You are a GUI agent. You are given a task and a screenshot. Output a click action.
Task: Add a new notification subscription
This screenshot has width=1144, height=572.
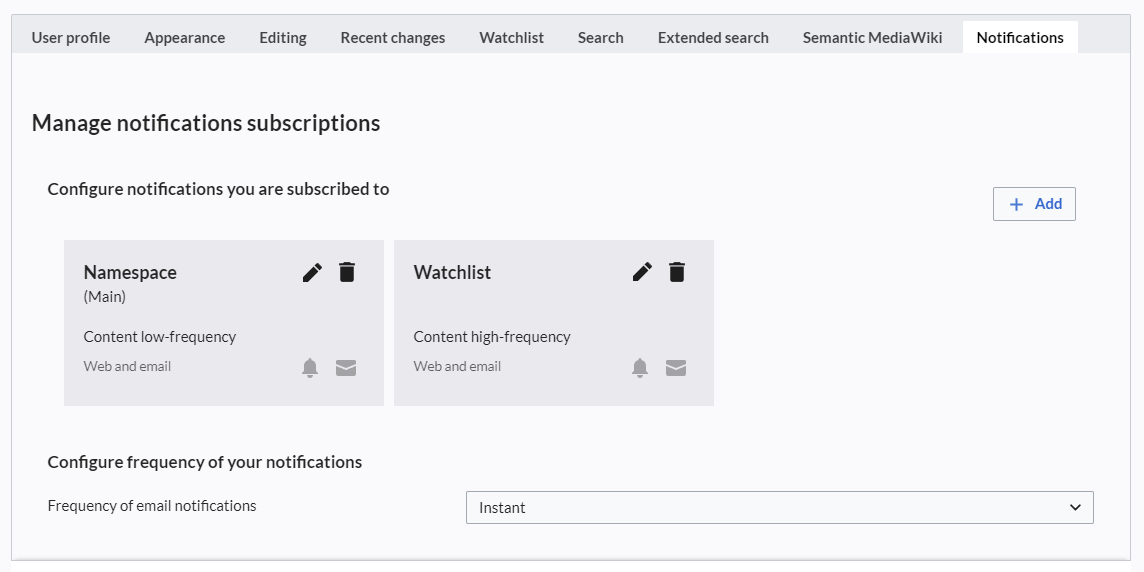click(x=1034, y=204)
